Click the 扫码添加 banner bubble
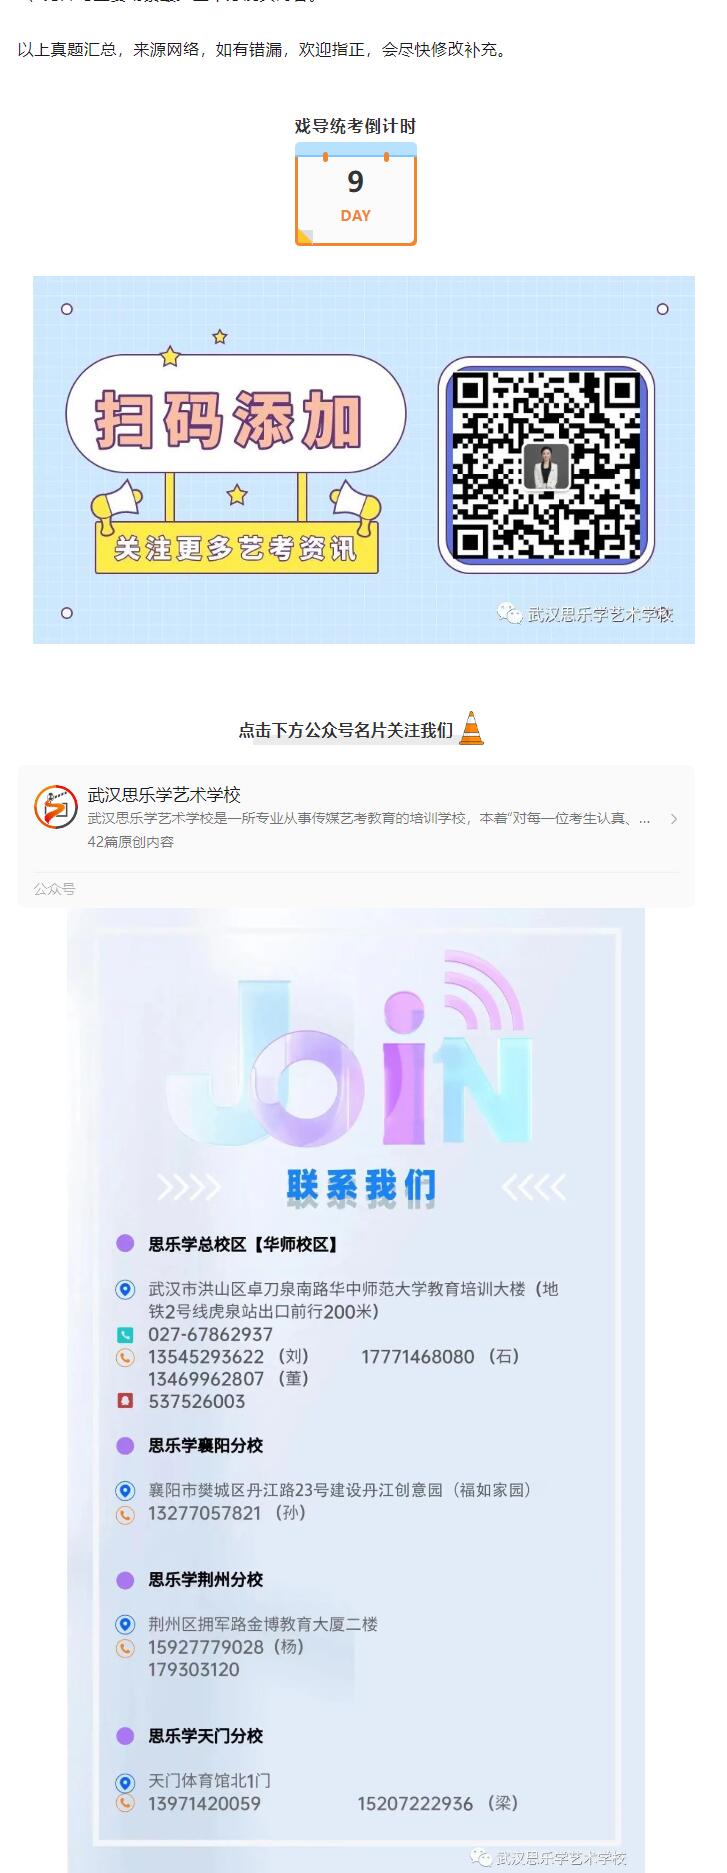727x1873 pixels. click(236, 413)
